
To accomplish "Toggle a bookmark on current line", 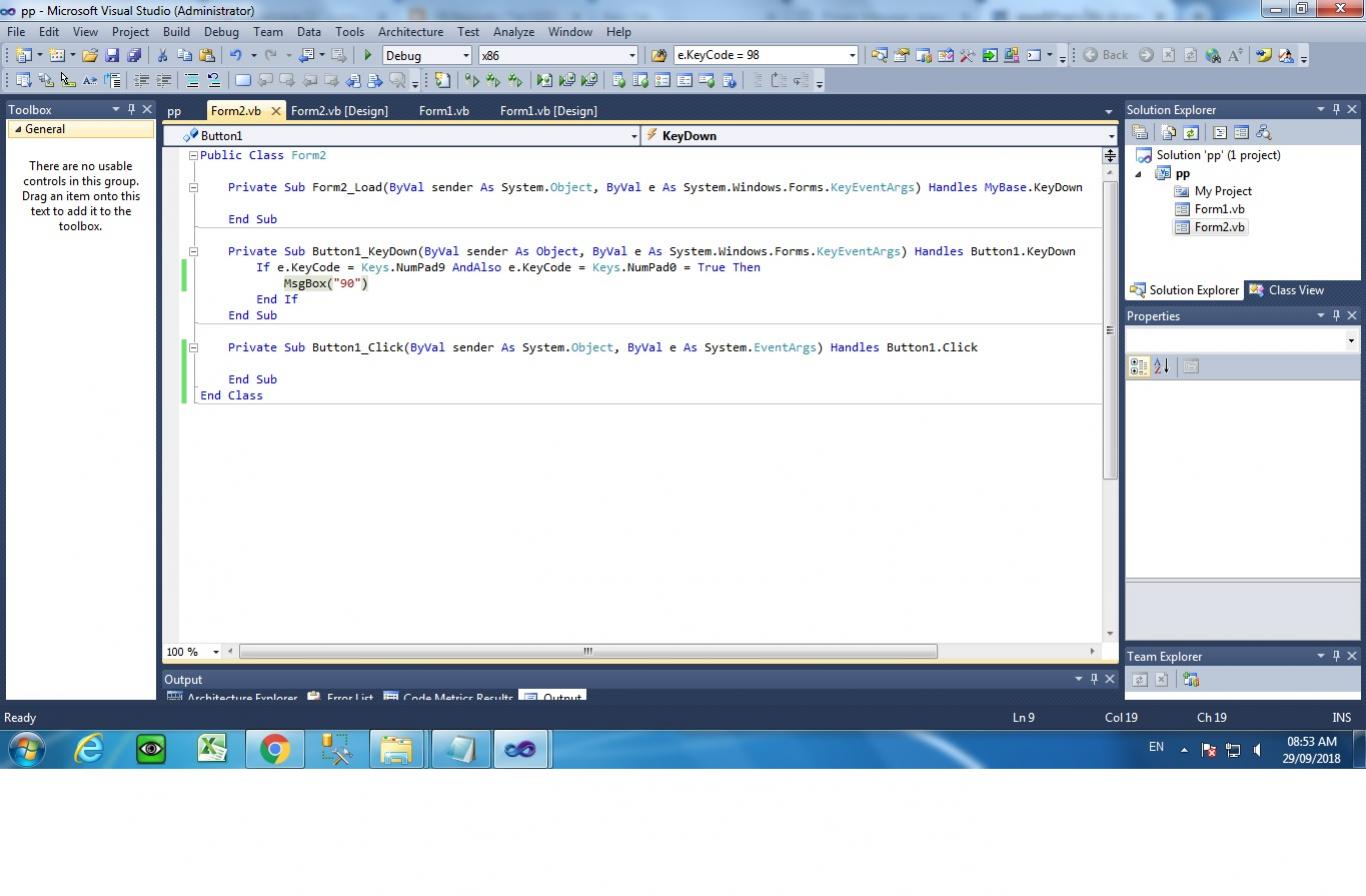I will pyautogui.click(x=243, y=81).
